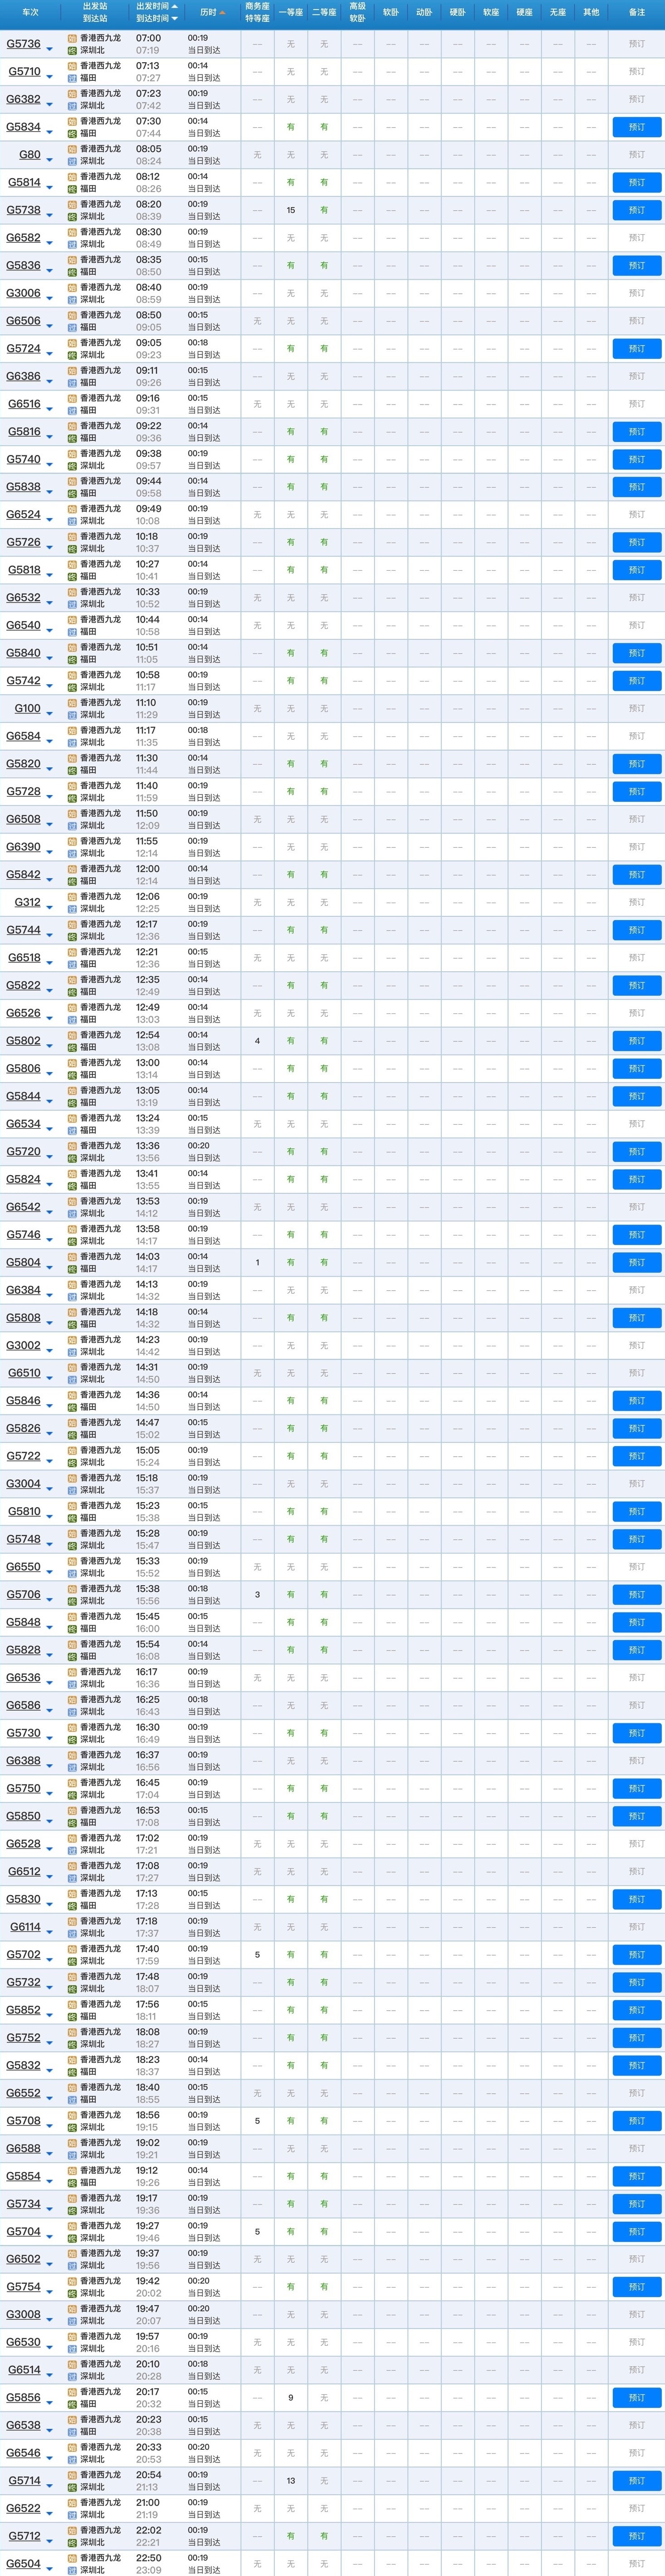The height and width of the screenshot is (2576, 665).
Task: Book train G5802 with the 预订 button
Action: click(637, 1041)
